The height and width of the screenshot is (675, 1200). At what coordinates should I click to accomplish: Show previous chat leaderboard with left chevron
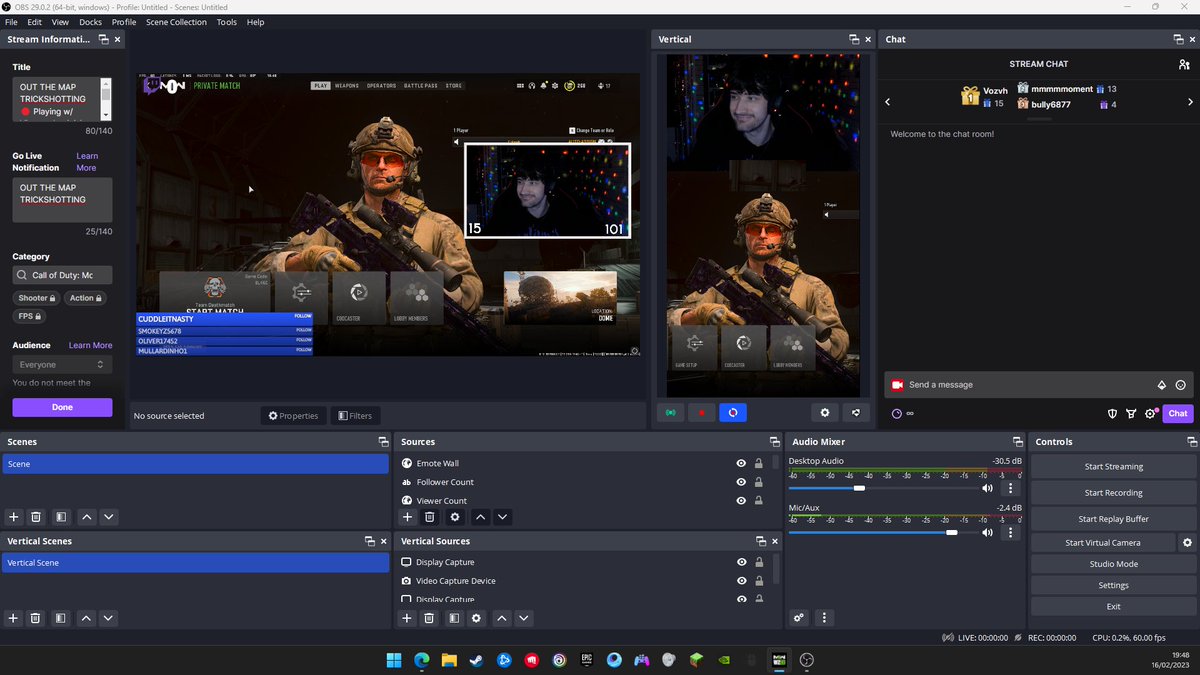(x=888, y=102)
